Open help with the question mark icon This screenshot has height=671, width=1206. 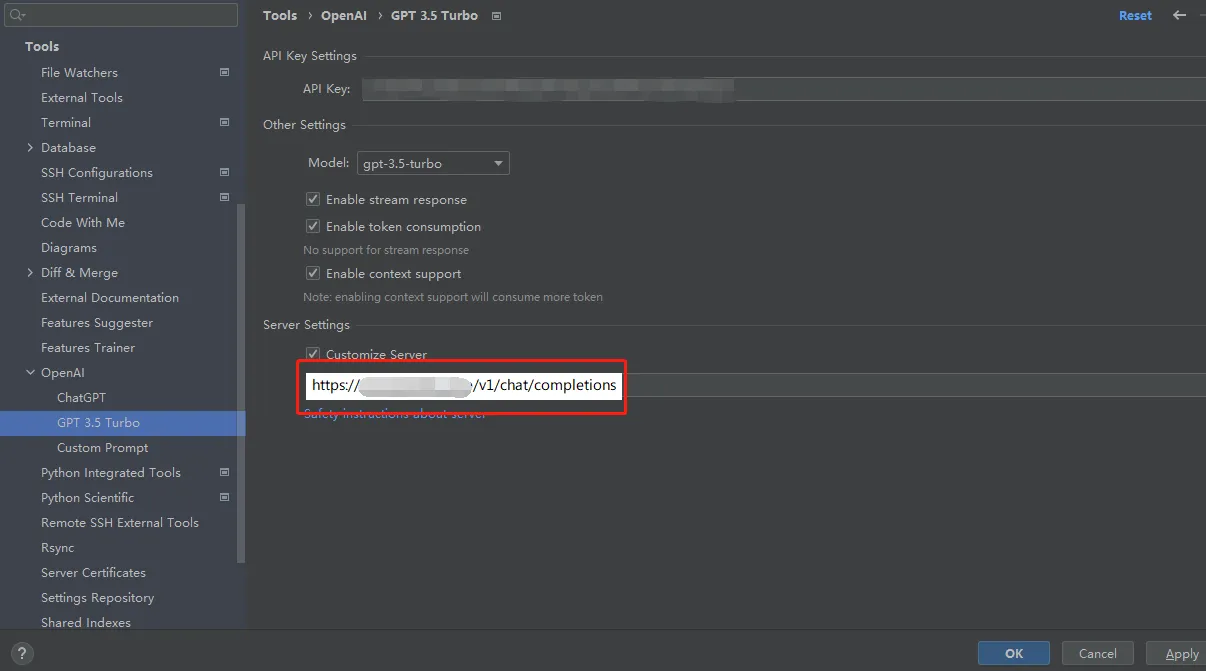(20, 653)
